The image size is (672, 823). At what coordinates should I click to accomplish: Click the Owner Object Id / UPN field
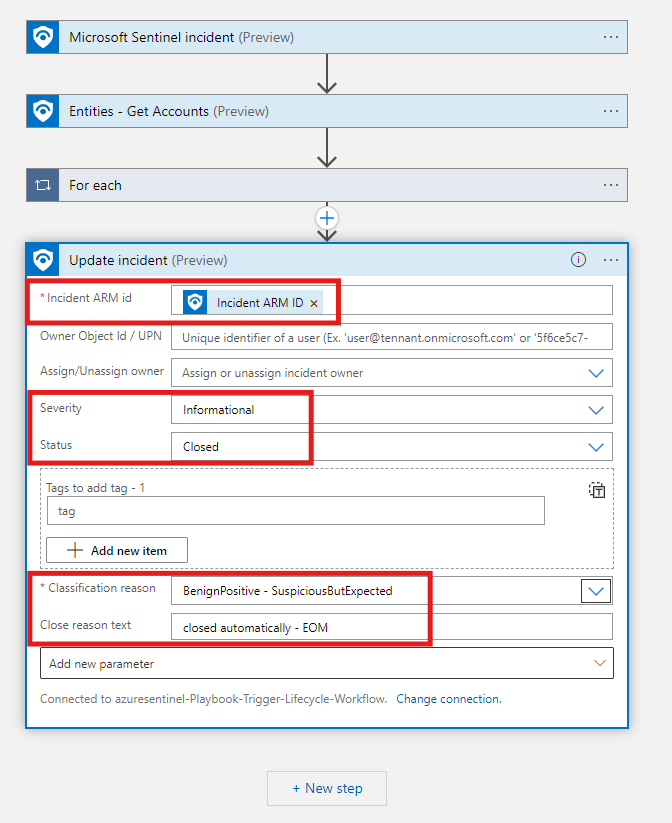tap(391, 337)
